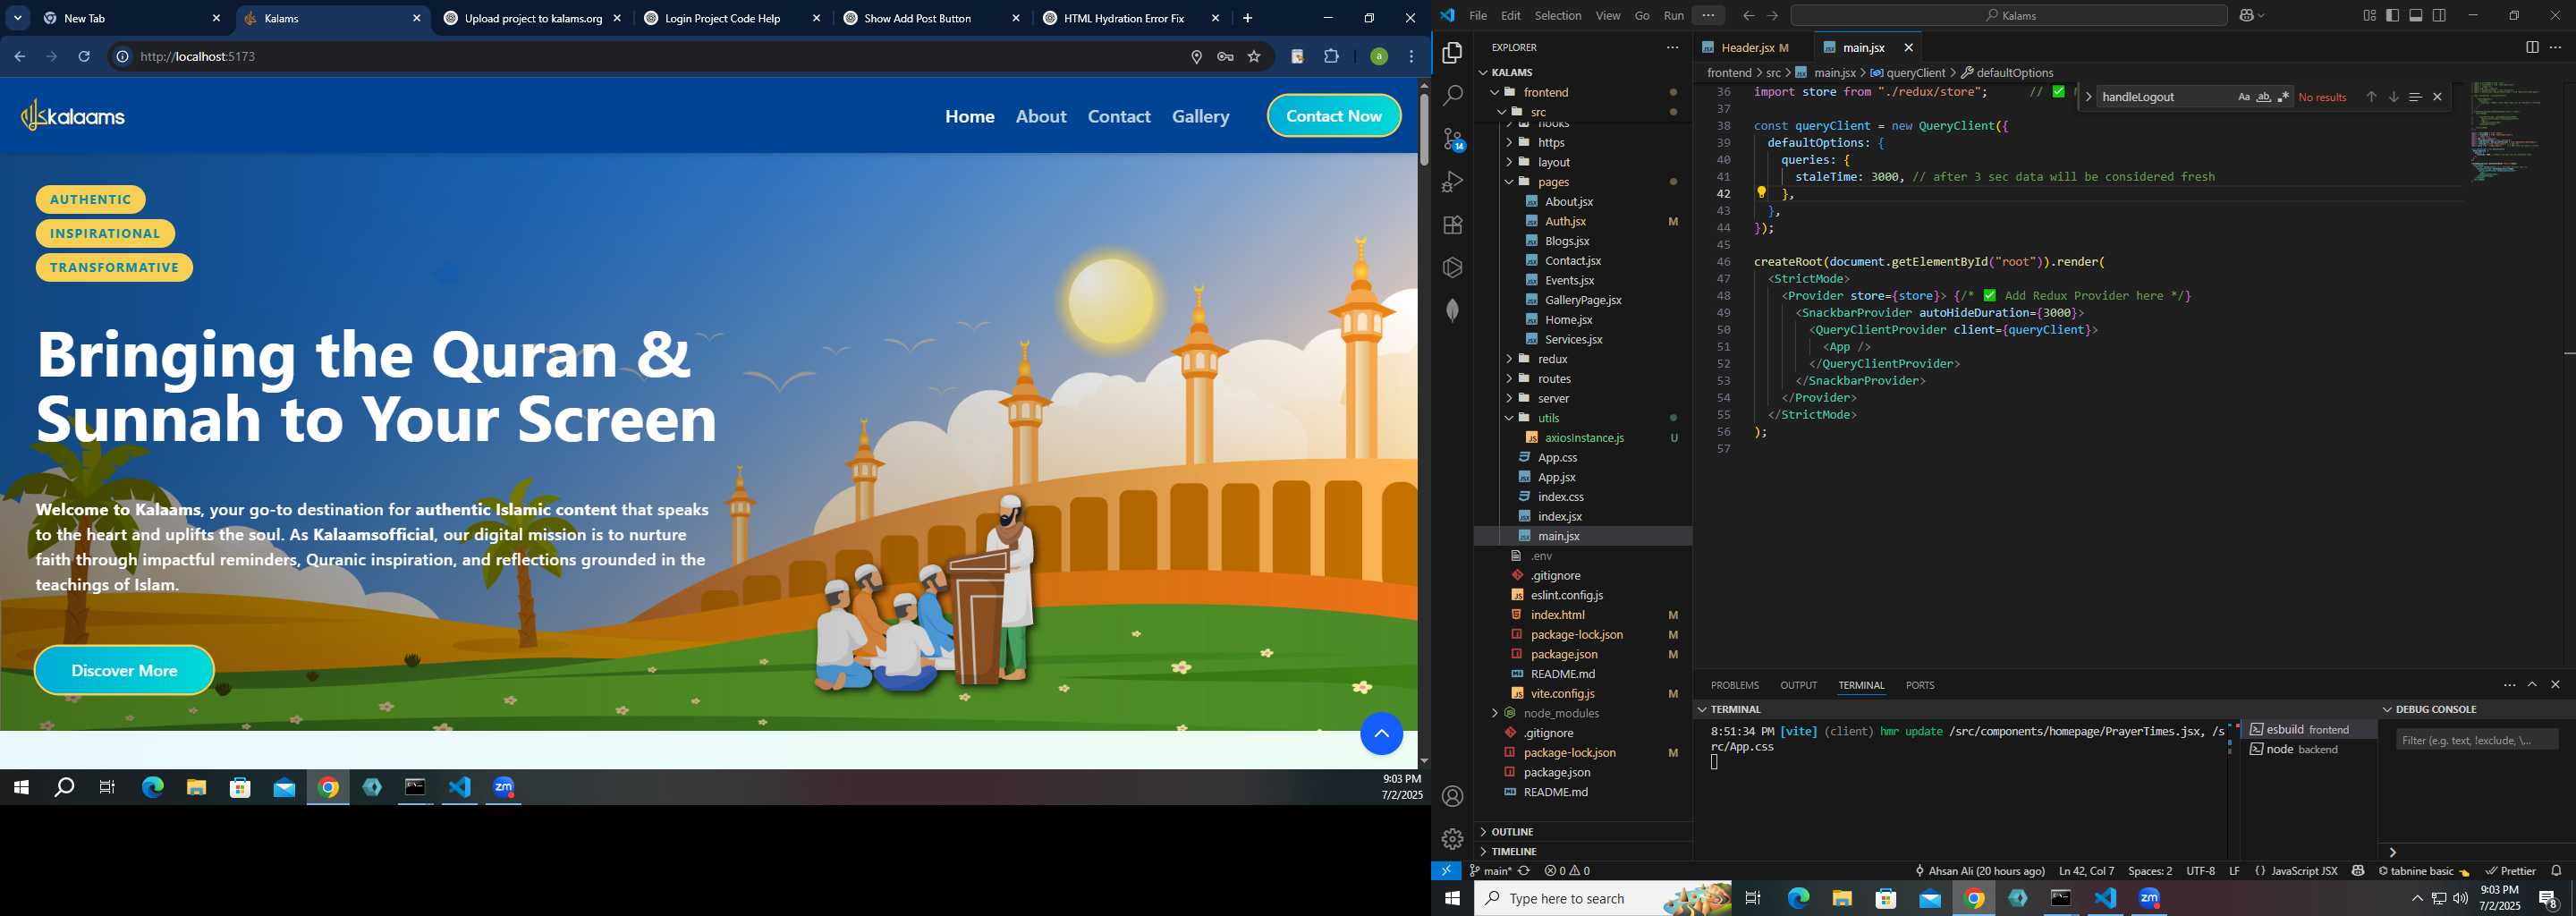
Task: Open About link in site navigation
Action: pos(1041,116)
